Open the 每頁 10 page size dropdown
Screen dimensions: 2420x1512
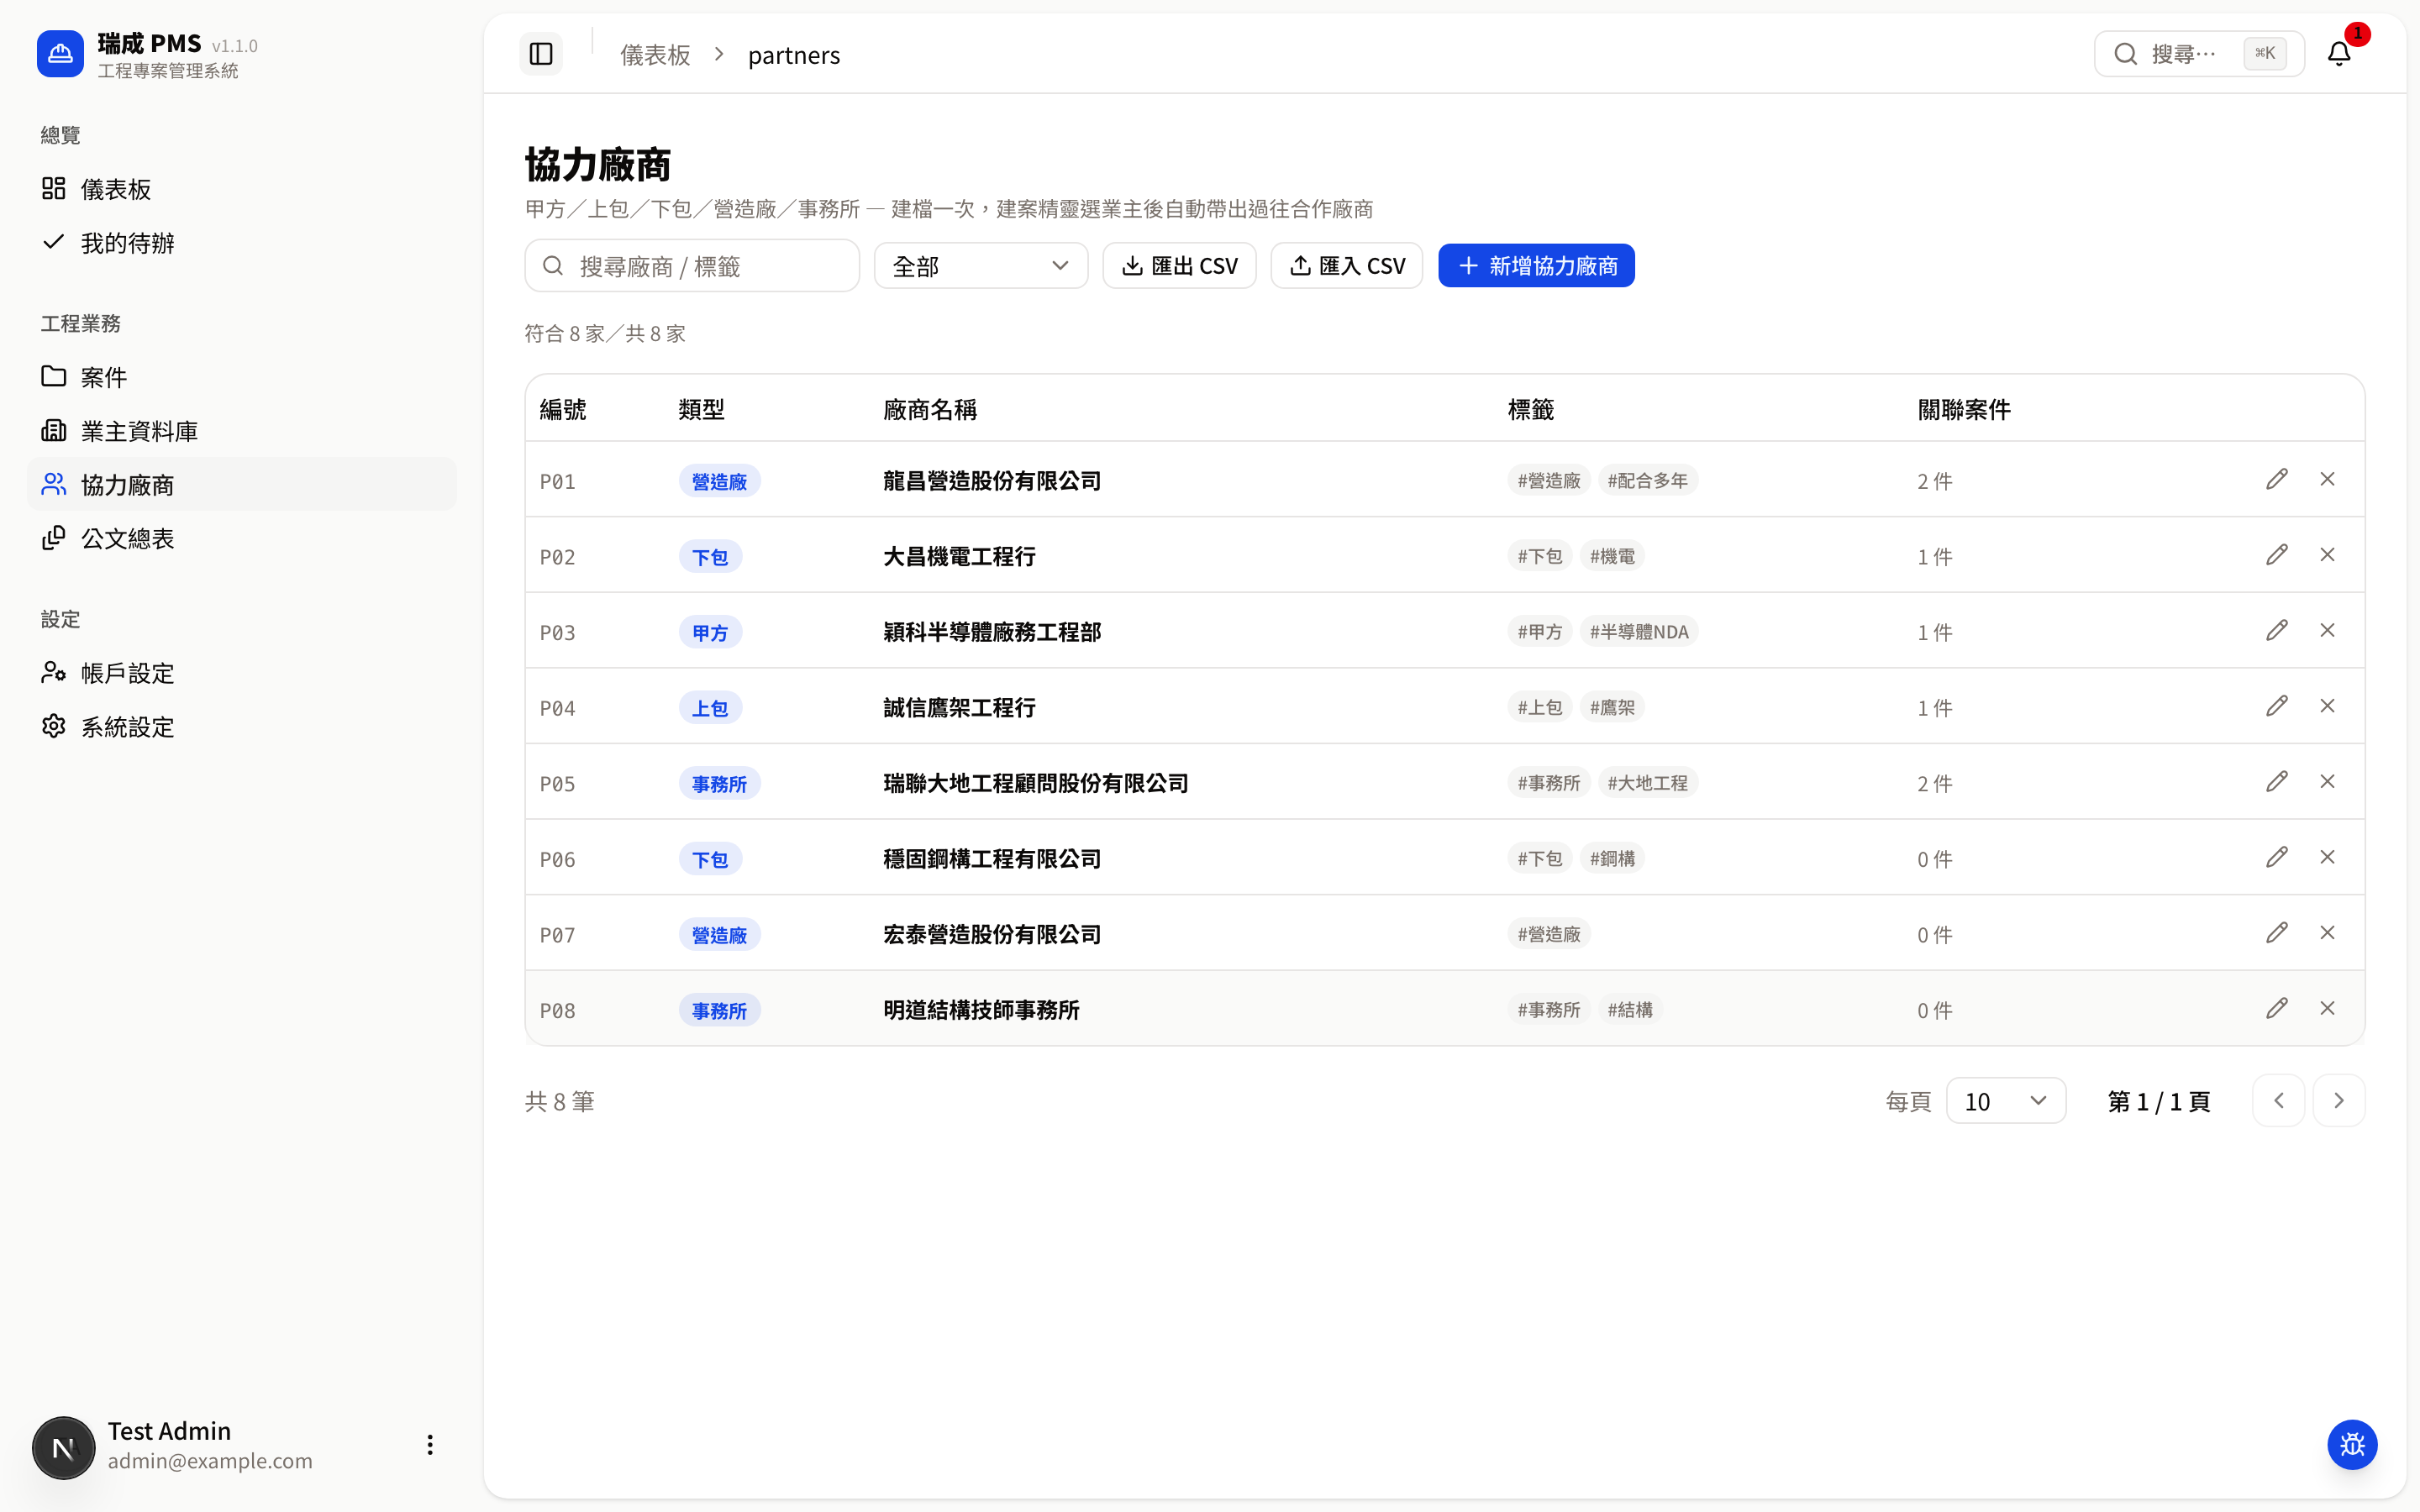(2006, 1101)
